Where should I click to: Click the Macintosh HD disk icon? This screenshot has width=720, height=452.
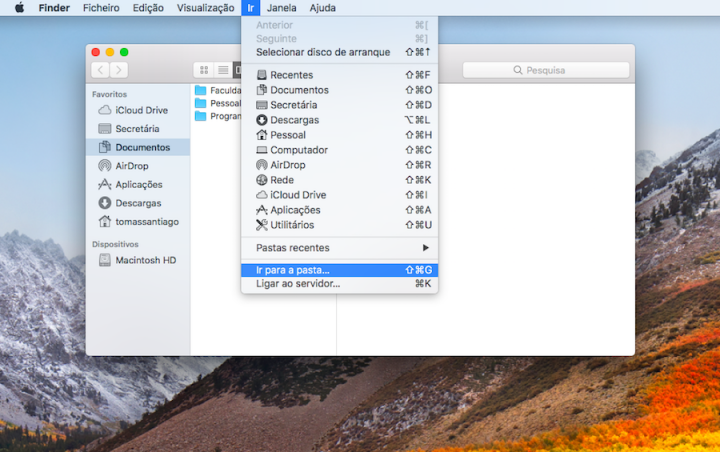tap(104, 260)
